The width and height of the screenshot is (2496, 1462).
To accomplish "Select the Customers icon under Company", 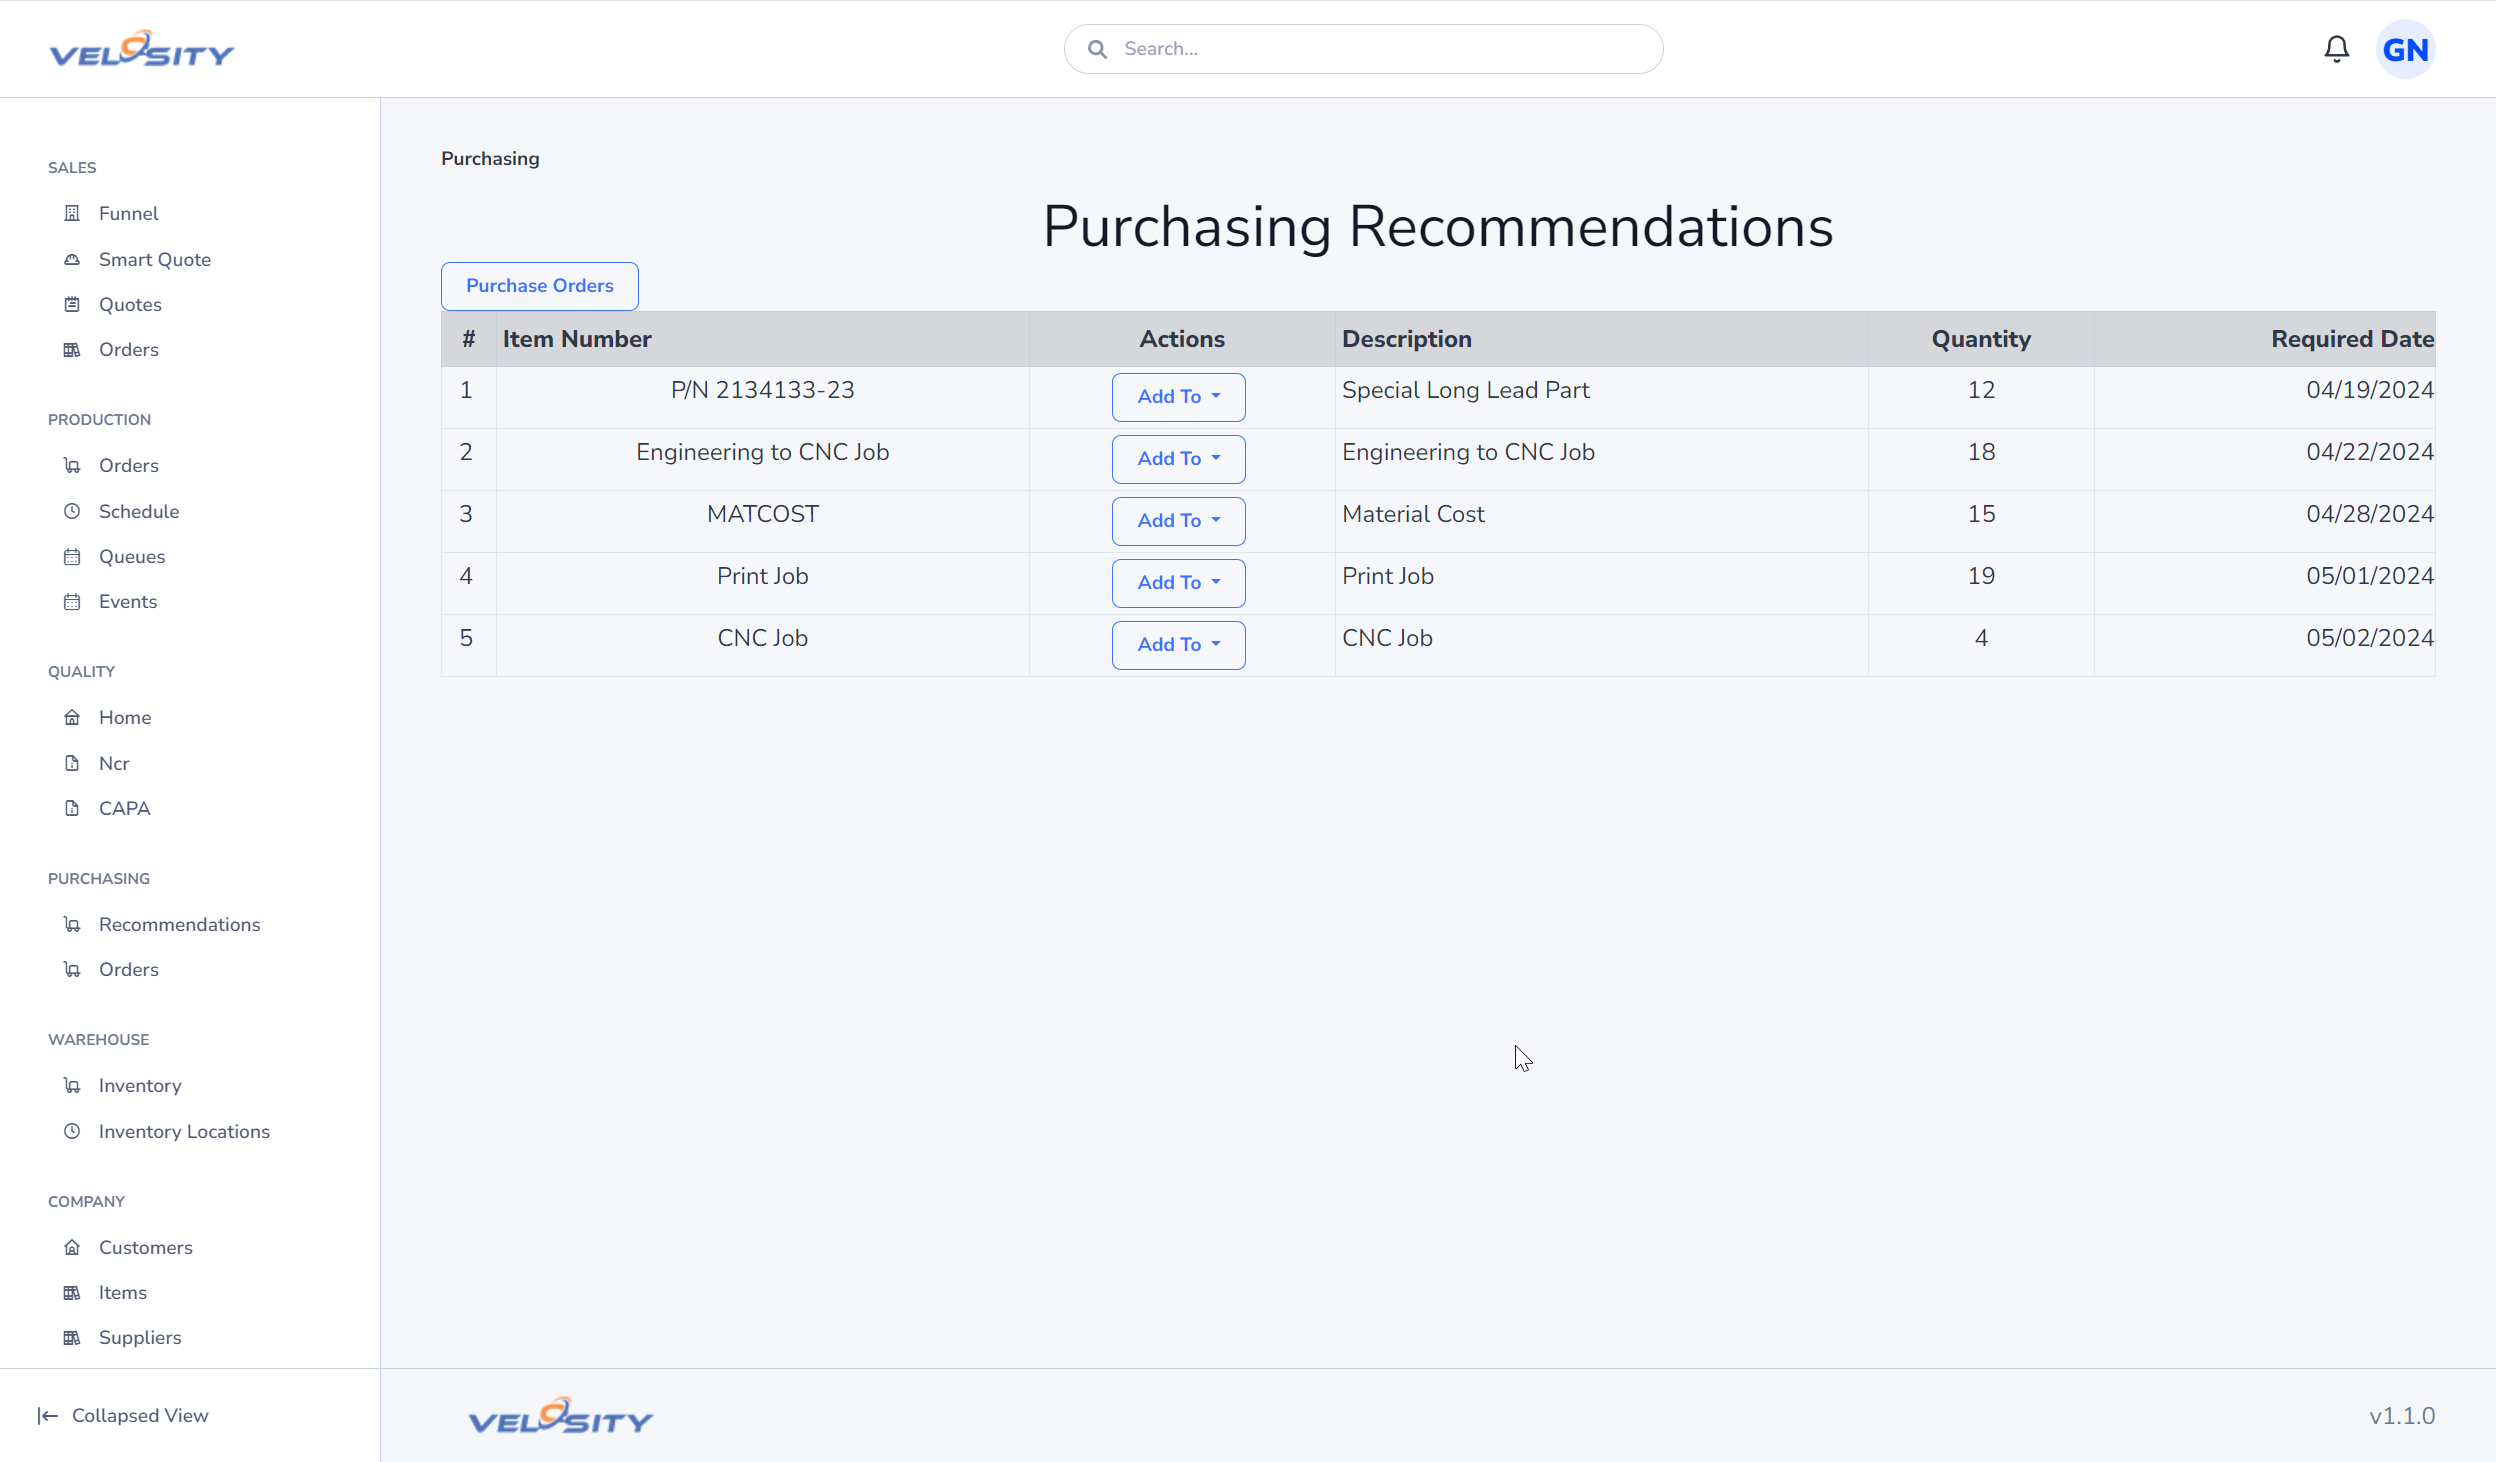I will (x=71, y=1246).
